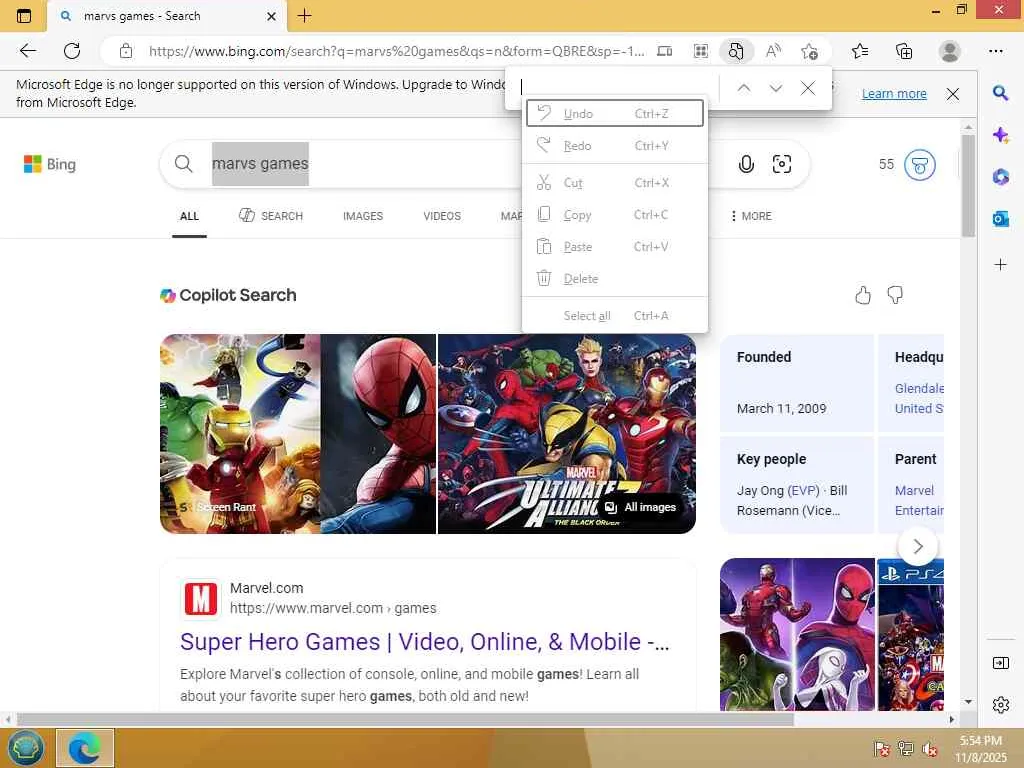Click the Bing logo
The height and width of the screenshot is (768, 1024).
[x=50, y=164]
